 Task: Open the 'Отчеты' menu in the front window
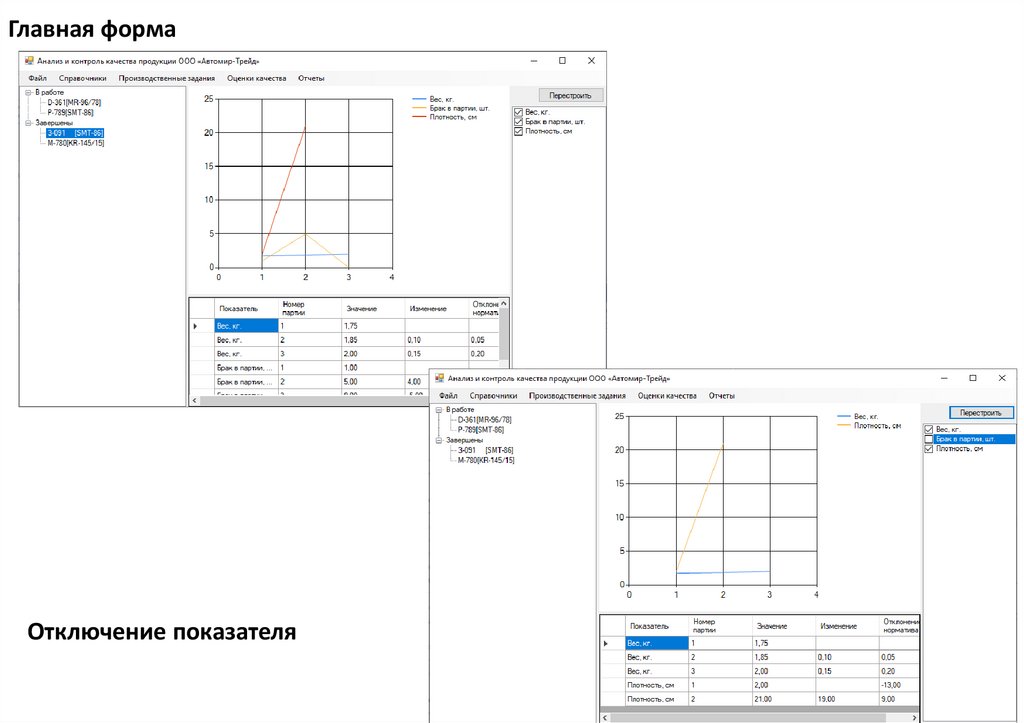[721, 396]
